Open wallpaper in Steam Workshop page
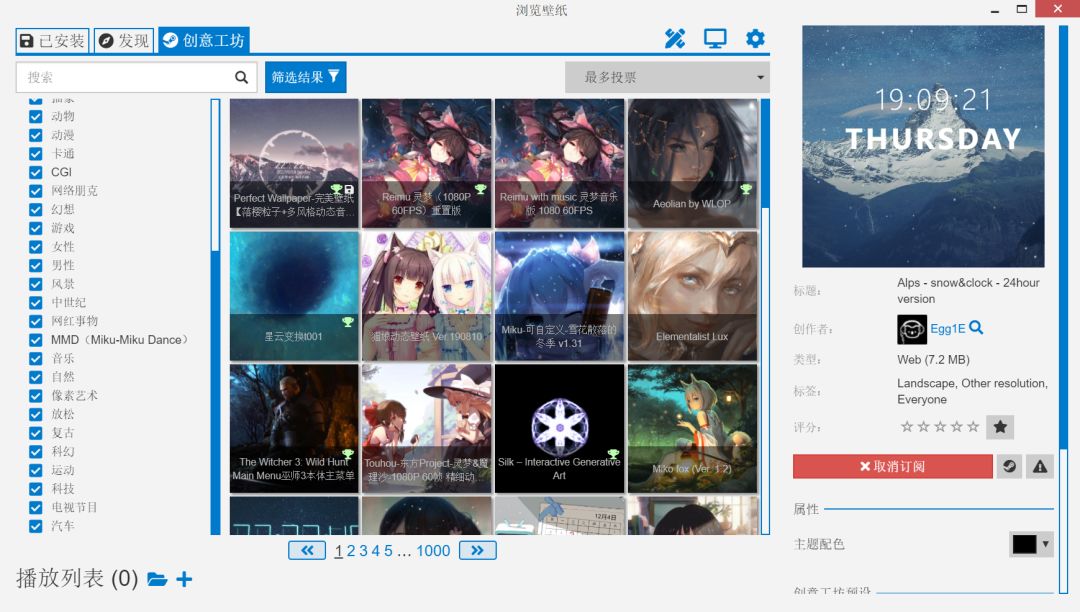 point(1009,466)
